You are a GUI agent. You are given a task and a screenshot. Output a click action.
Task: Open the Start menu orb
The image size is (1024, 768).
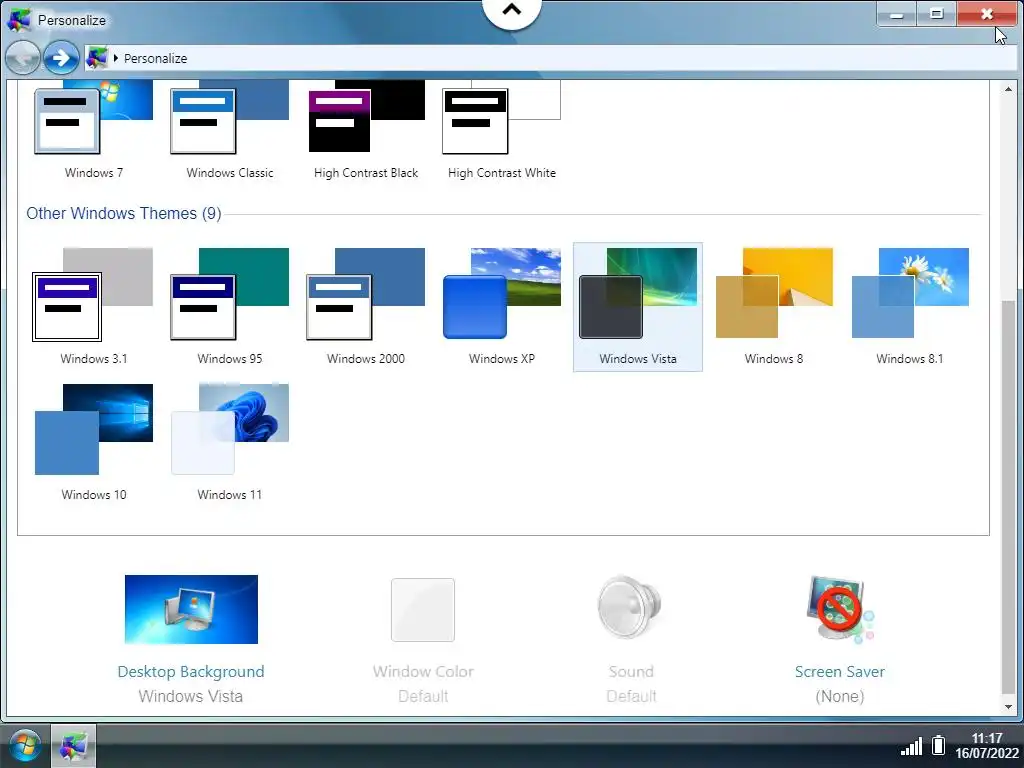(x=25, y=745)
